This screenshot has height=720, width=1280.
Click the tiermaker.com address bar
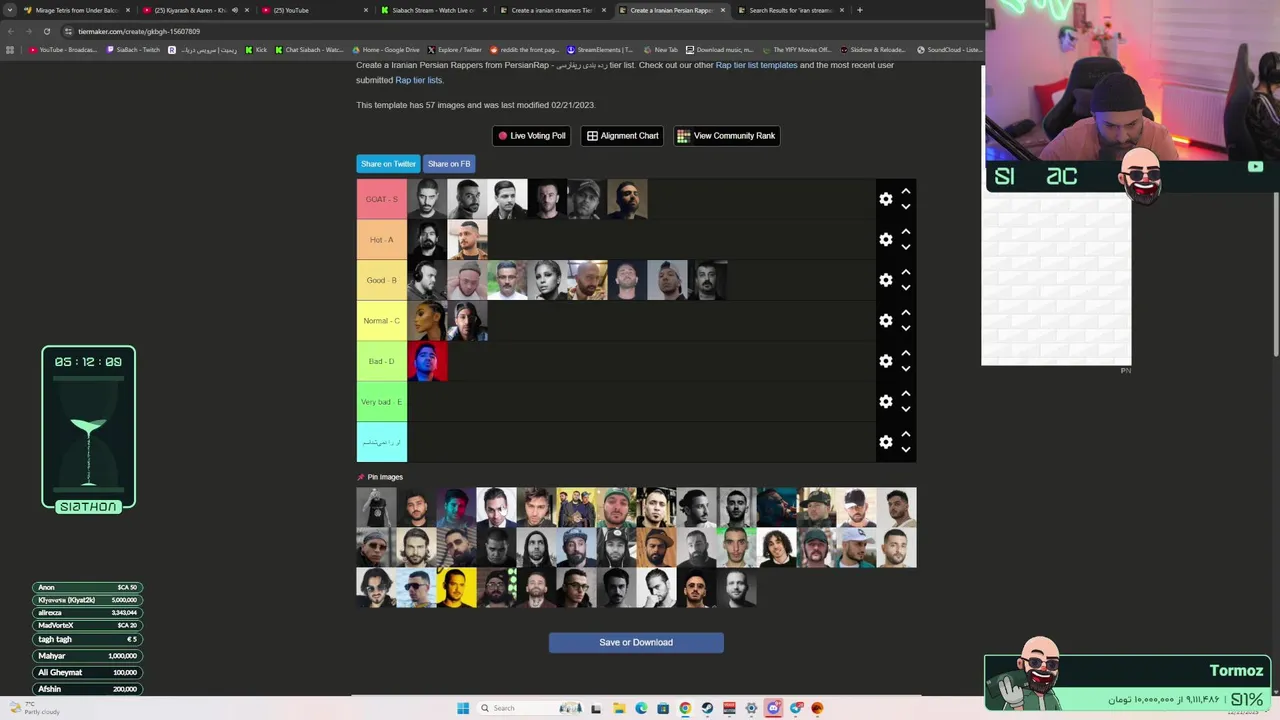click(500, 31)
